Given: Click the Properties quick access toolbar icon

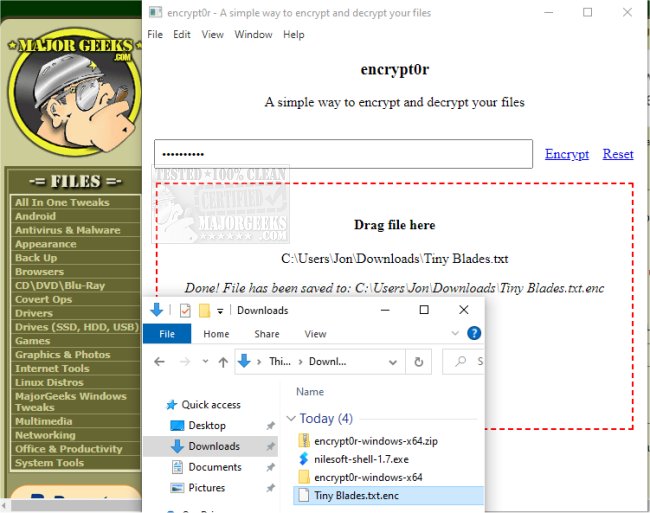Looking at the screenshot, I should [x=185, y=311].
